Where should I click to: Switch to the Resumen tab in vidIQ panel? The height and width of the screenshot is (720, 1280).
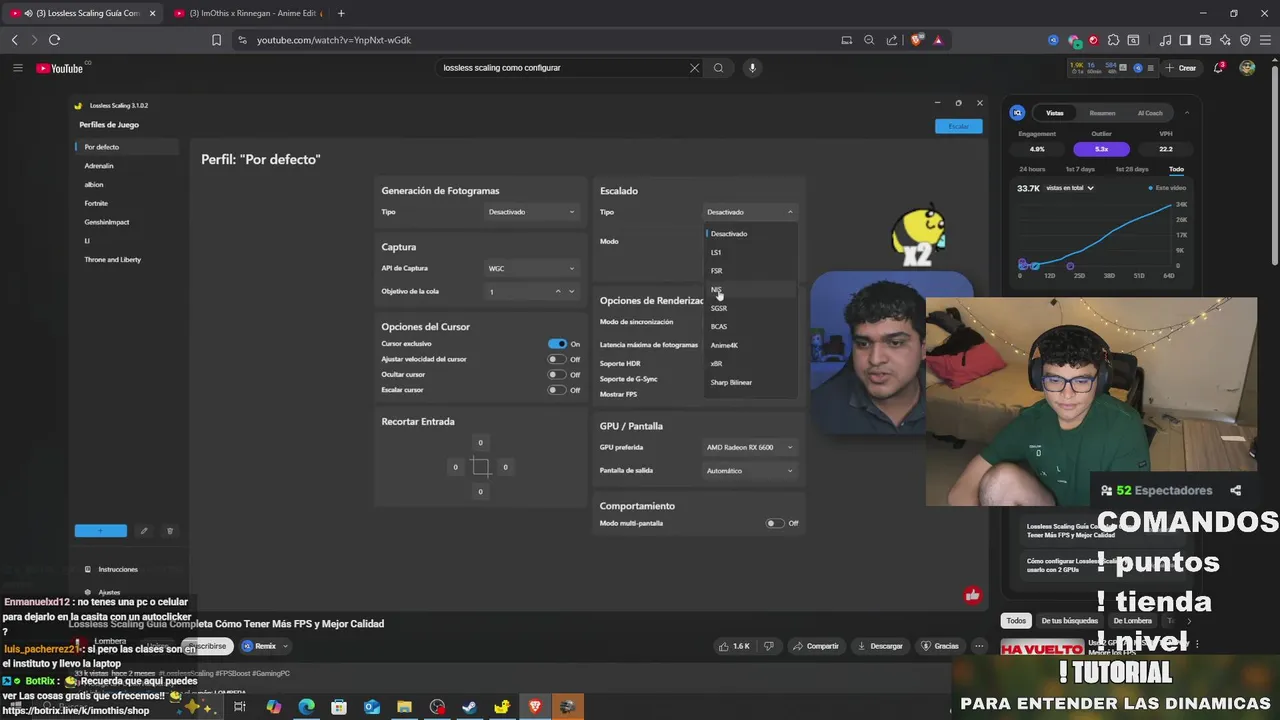pos(1102,113)
